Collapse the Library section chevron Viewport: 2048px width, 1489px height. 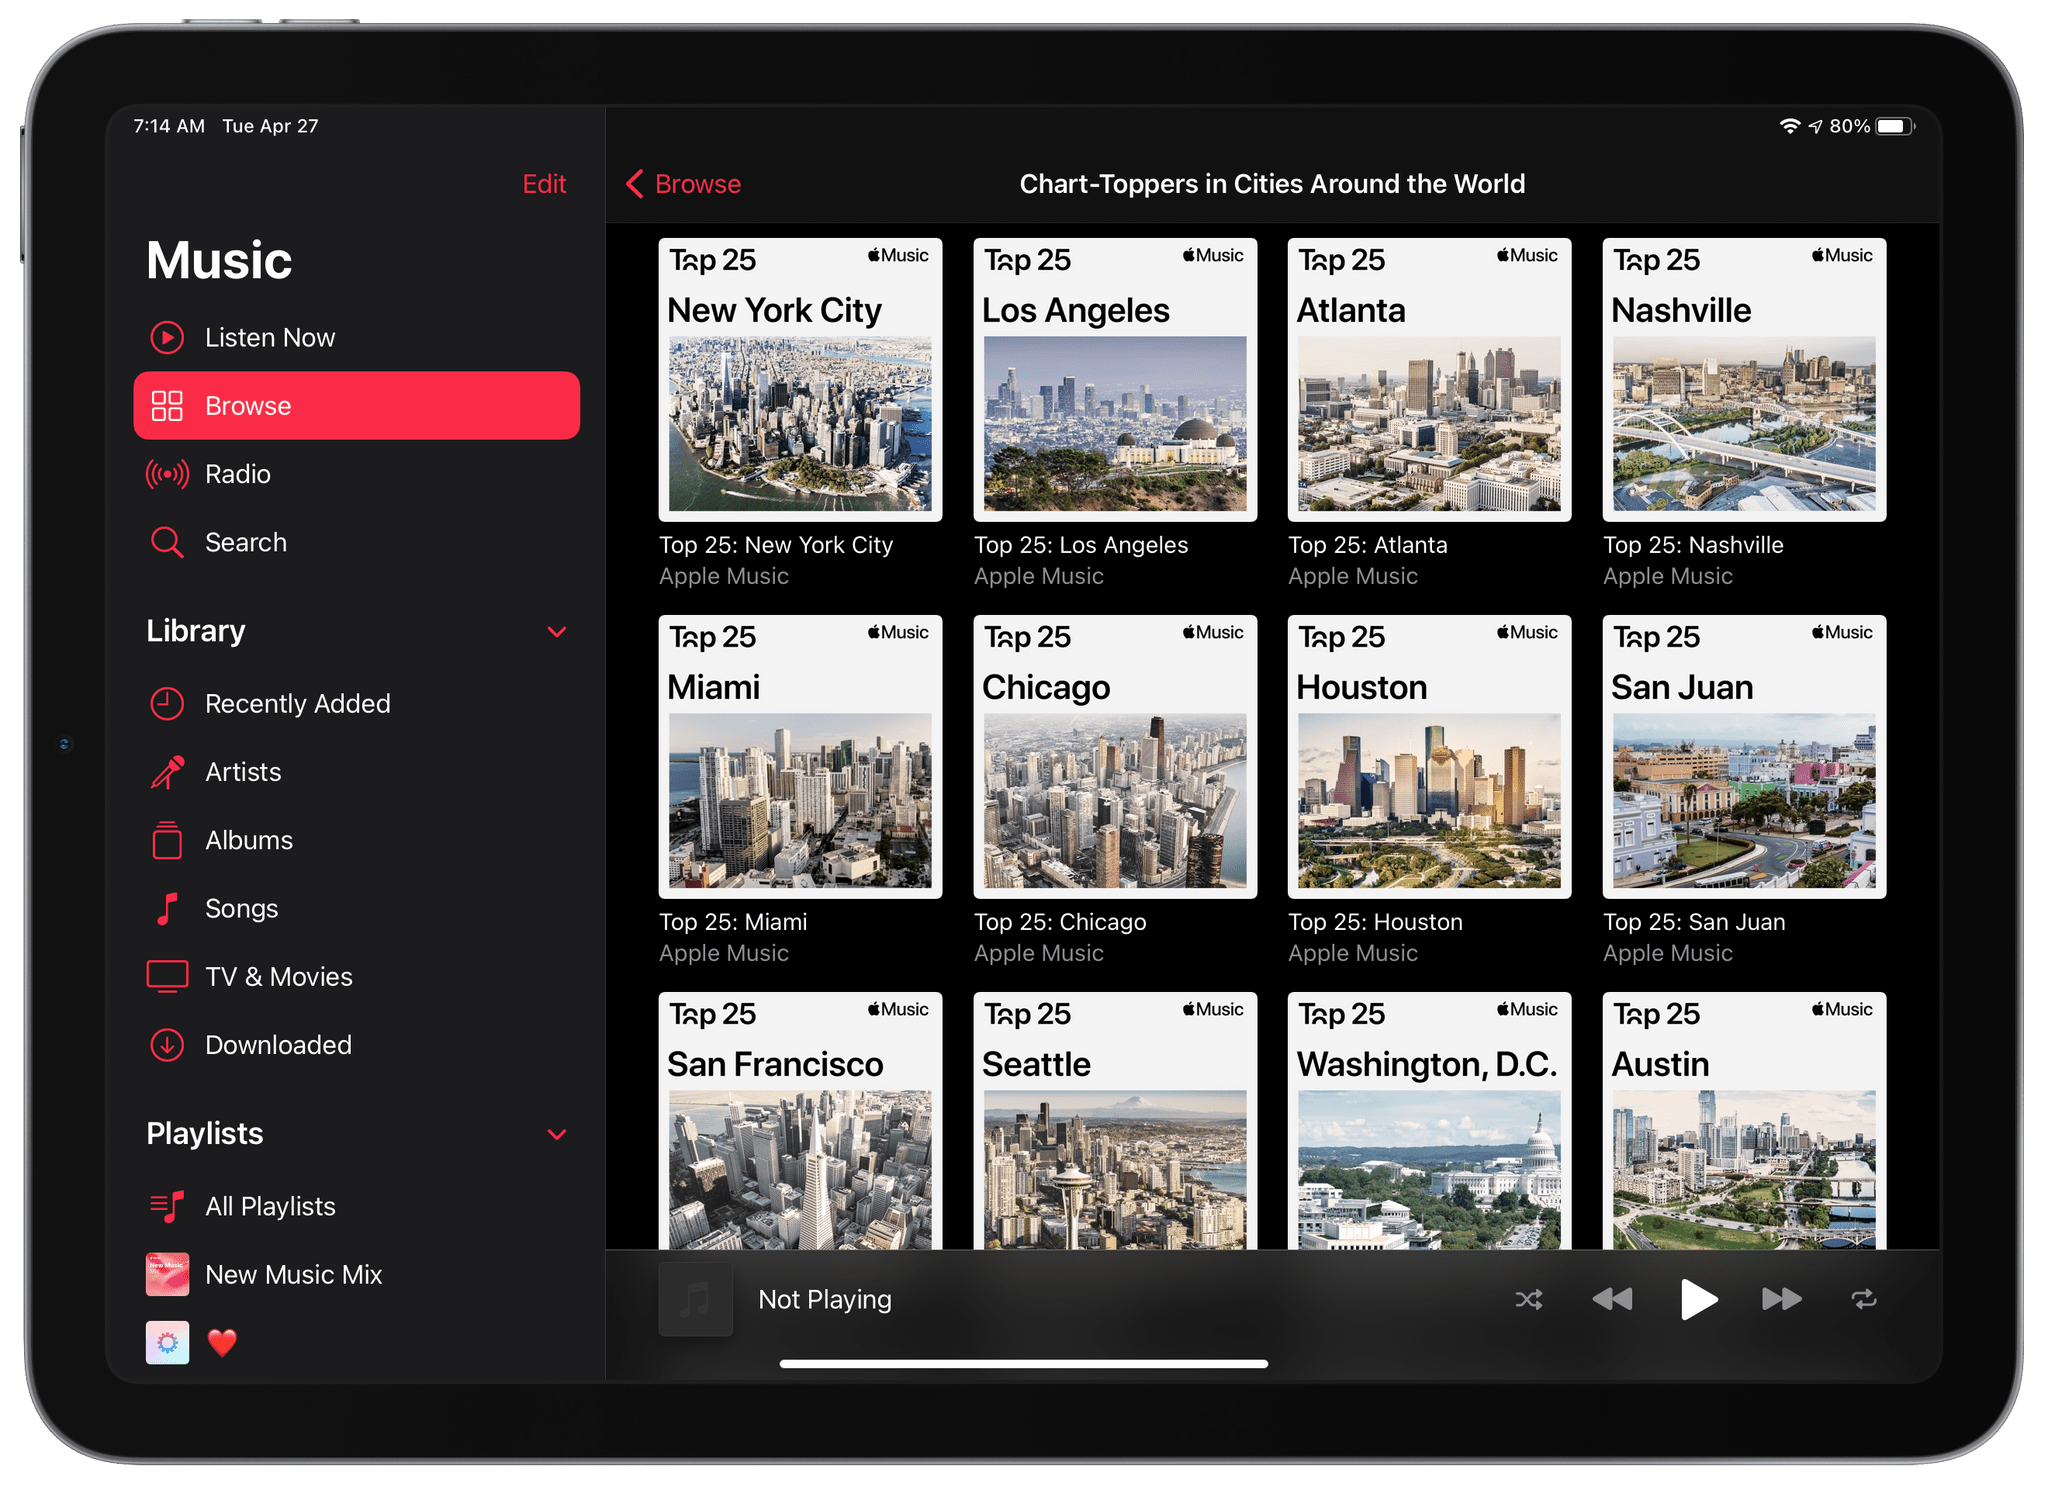pos(557,632)
